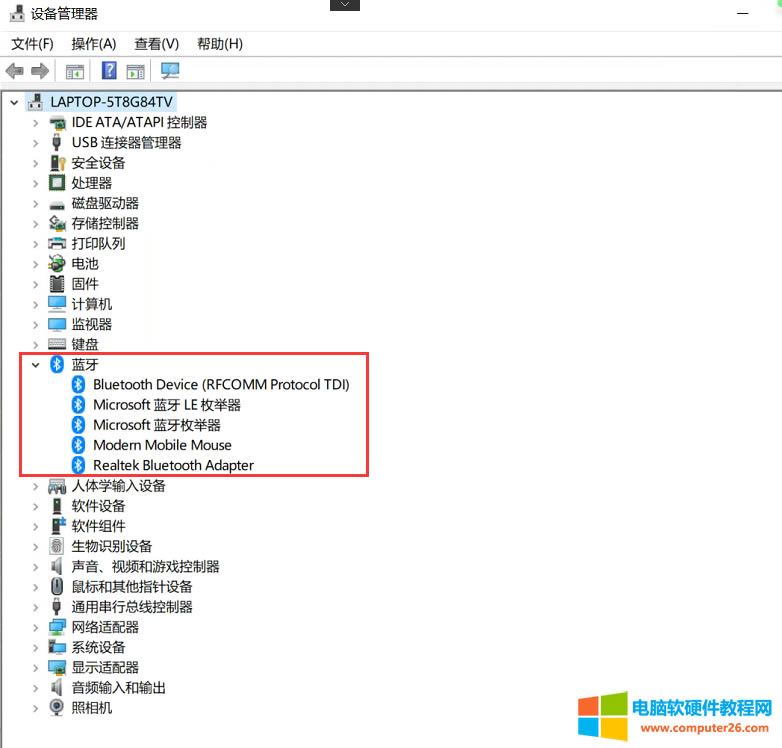Click the 音频输入和输出 speaker icon
This screenshot has width=782, height=748.
pos(57,688)
